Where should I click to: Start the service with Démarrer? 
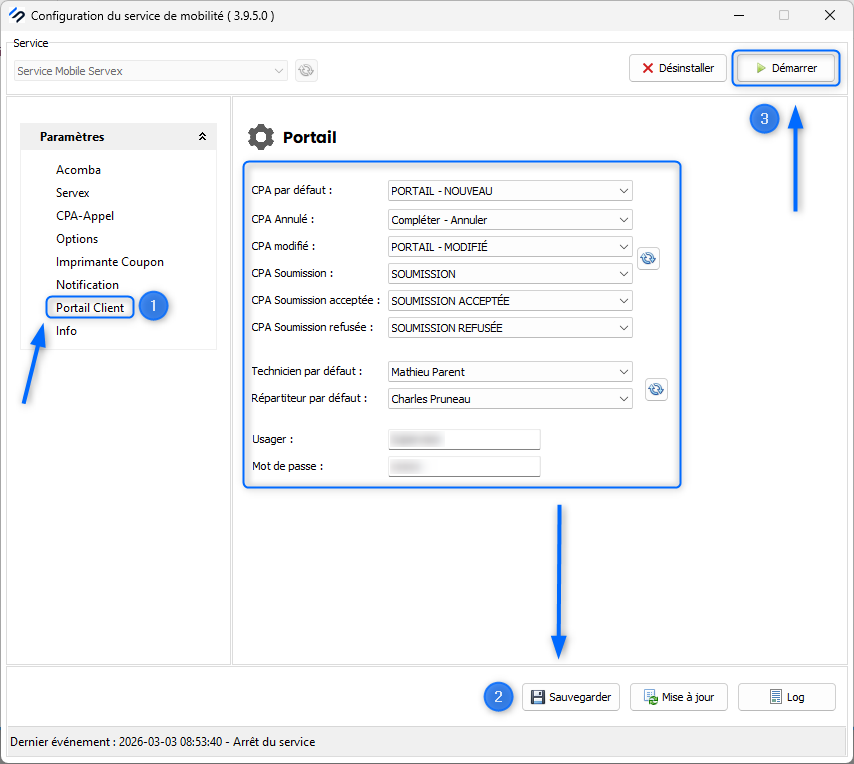(x=785, y=68)
